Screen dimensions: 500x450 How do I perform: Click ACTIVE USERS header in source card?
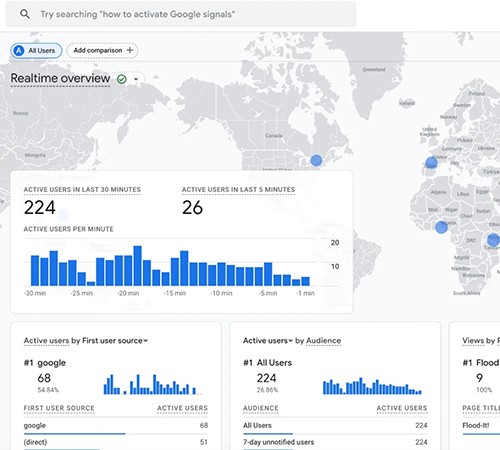[182, 408]
